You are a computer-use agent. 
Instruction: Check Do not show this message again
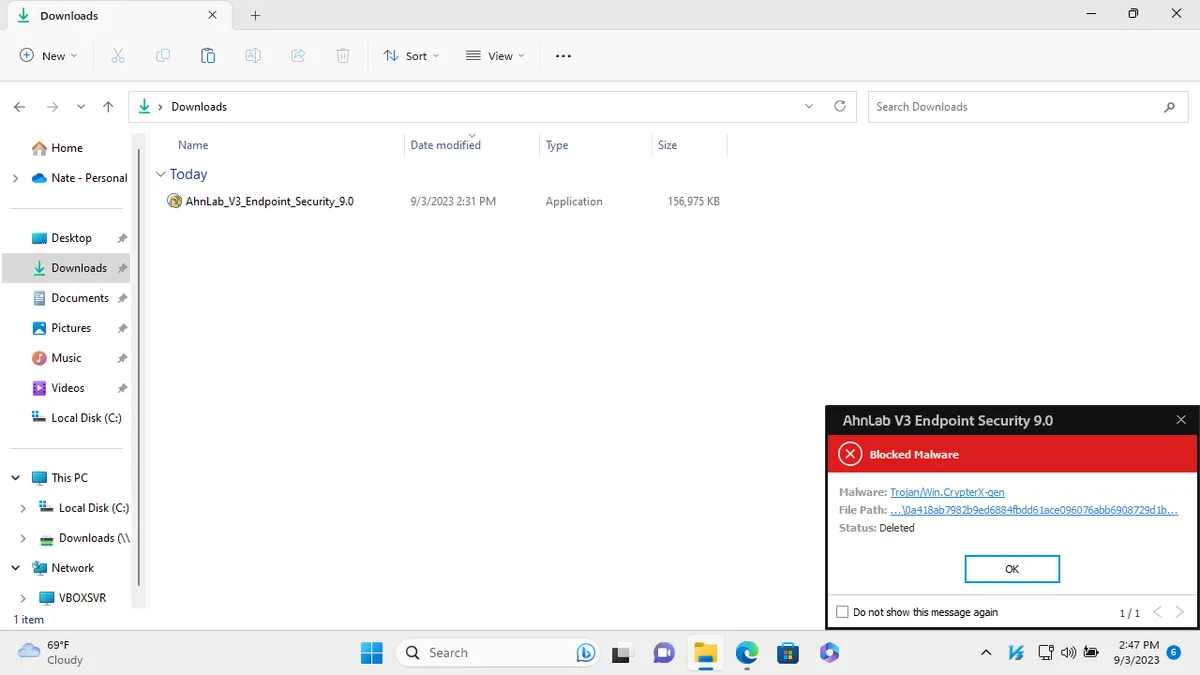point(842,612)
